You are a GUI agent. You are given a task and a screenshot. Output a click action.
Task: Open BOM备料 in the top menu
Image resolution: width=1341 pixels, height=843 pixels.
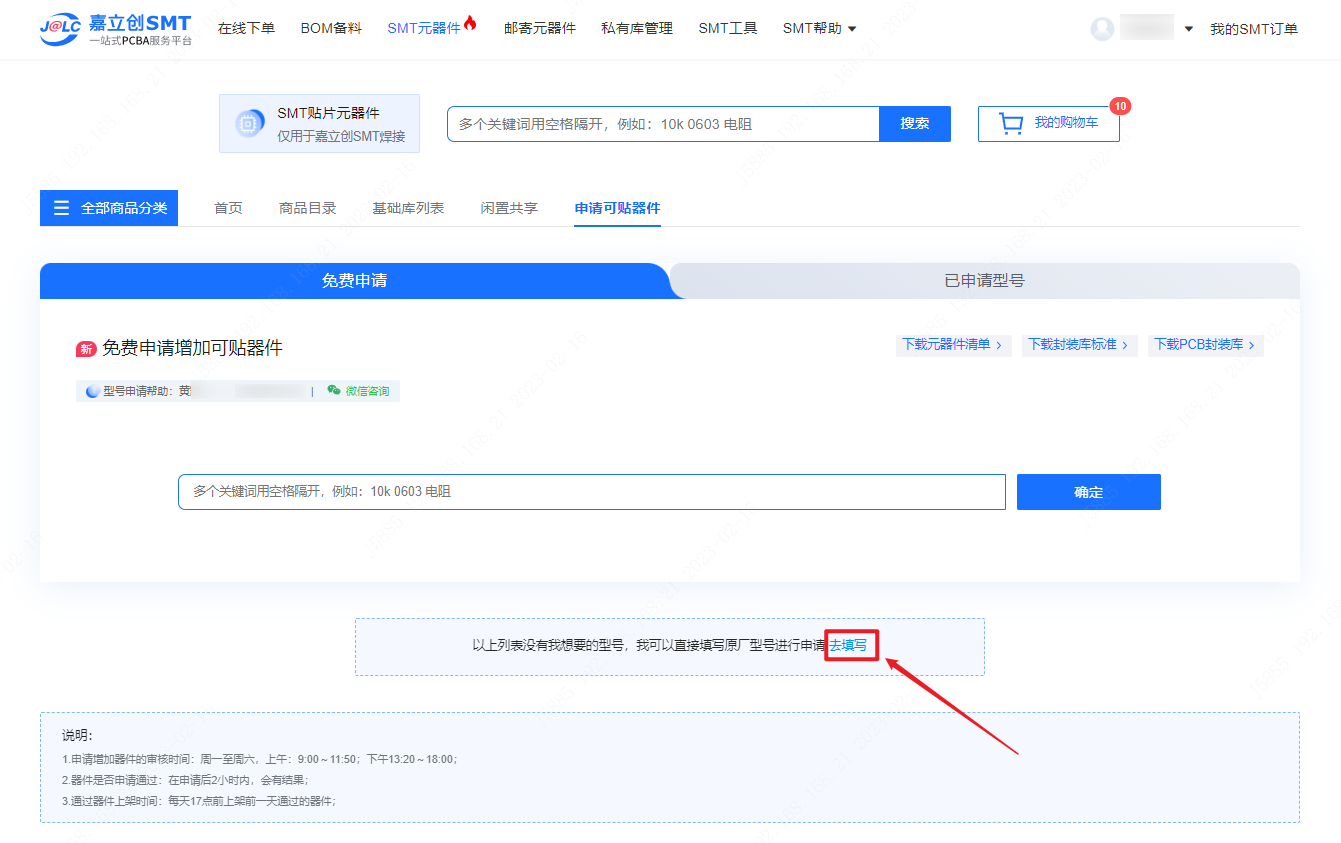pos(331,29)
